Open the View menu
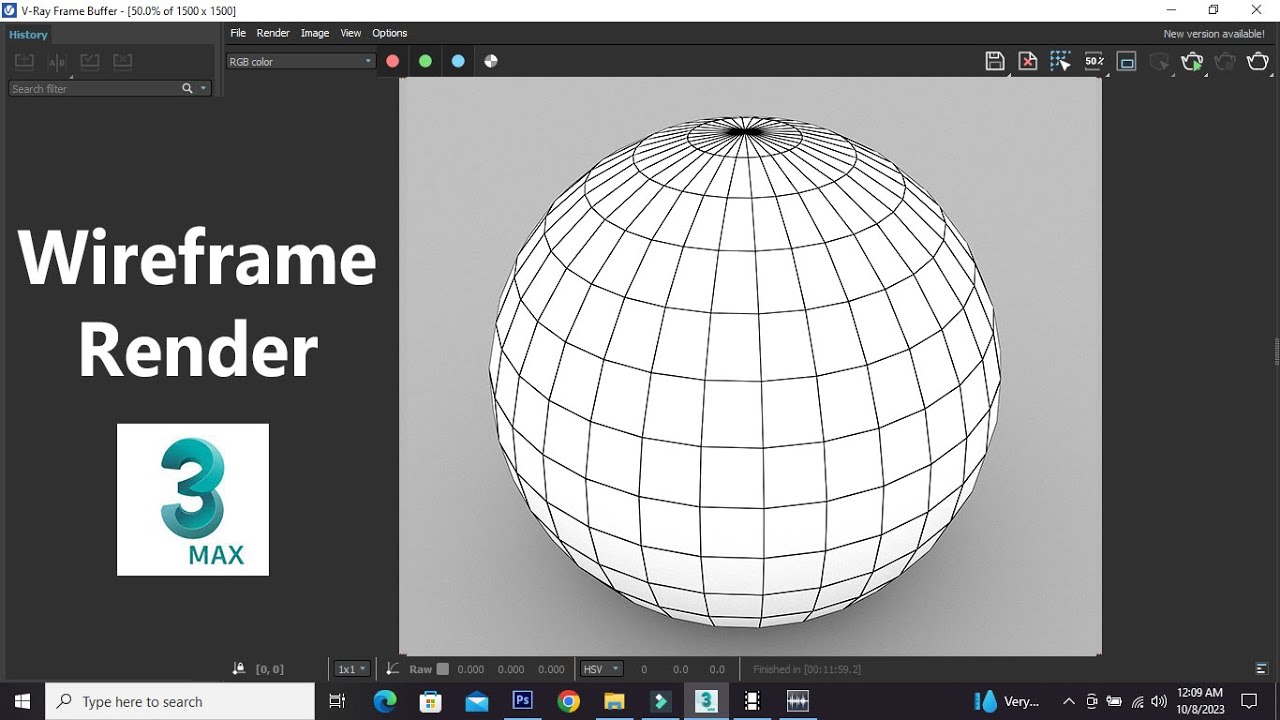This screenshot has height=720, width=1280. pyautogui.click(x=351, y=33)
